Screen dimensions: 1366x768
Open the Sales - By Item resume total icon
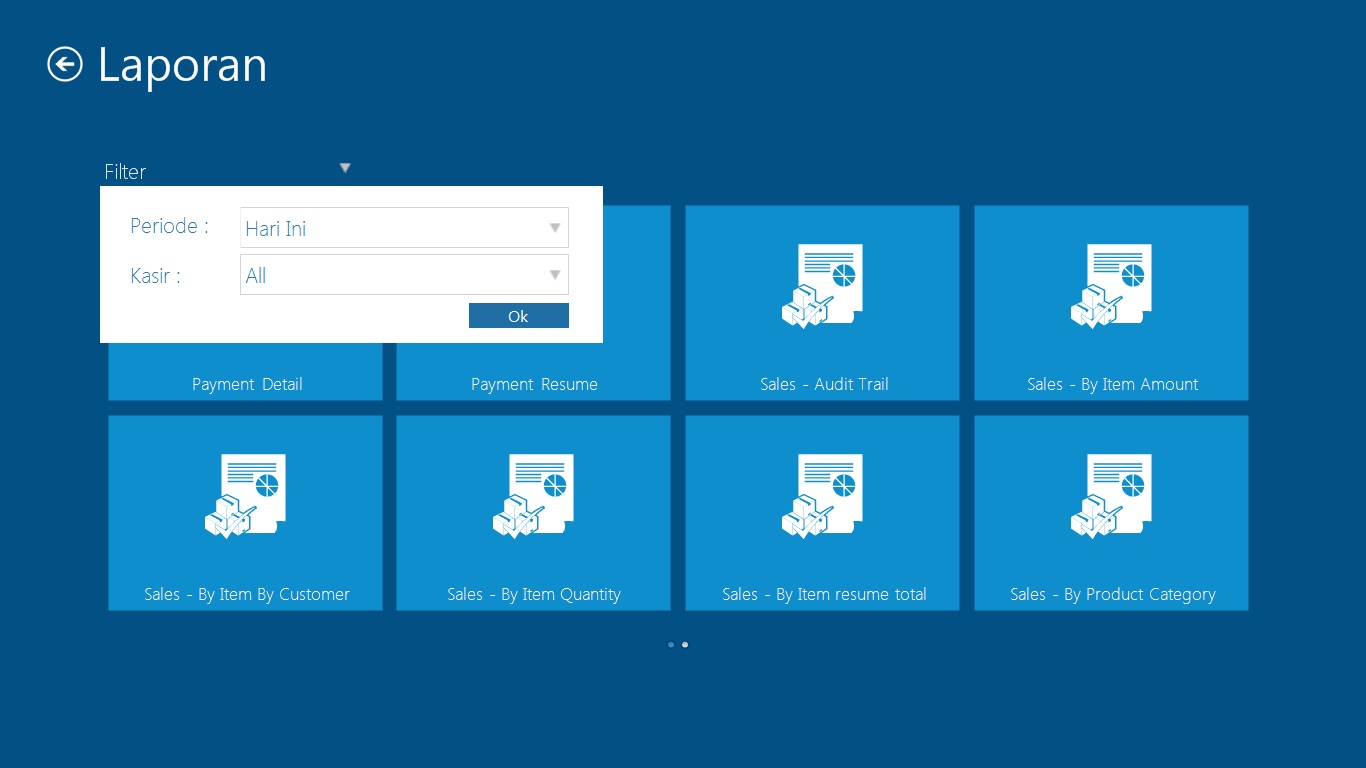click(x=821, y=496)
